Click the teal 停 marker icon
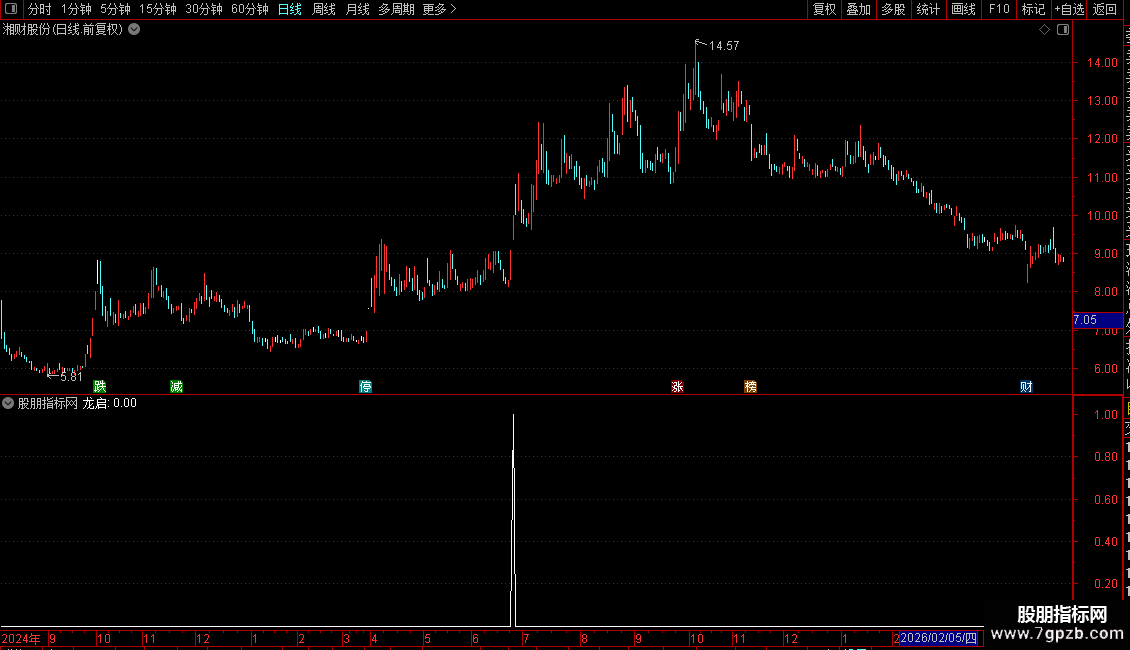This screenshot has width=1130, height=650. pos(365,387)
